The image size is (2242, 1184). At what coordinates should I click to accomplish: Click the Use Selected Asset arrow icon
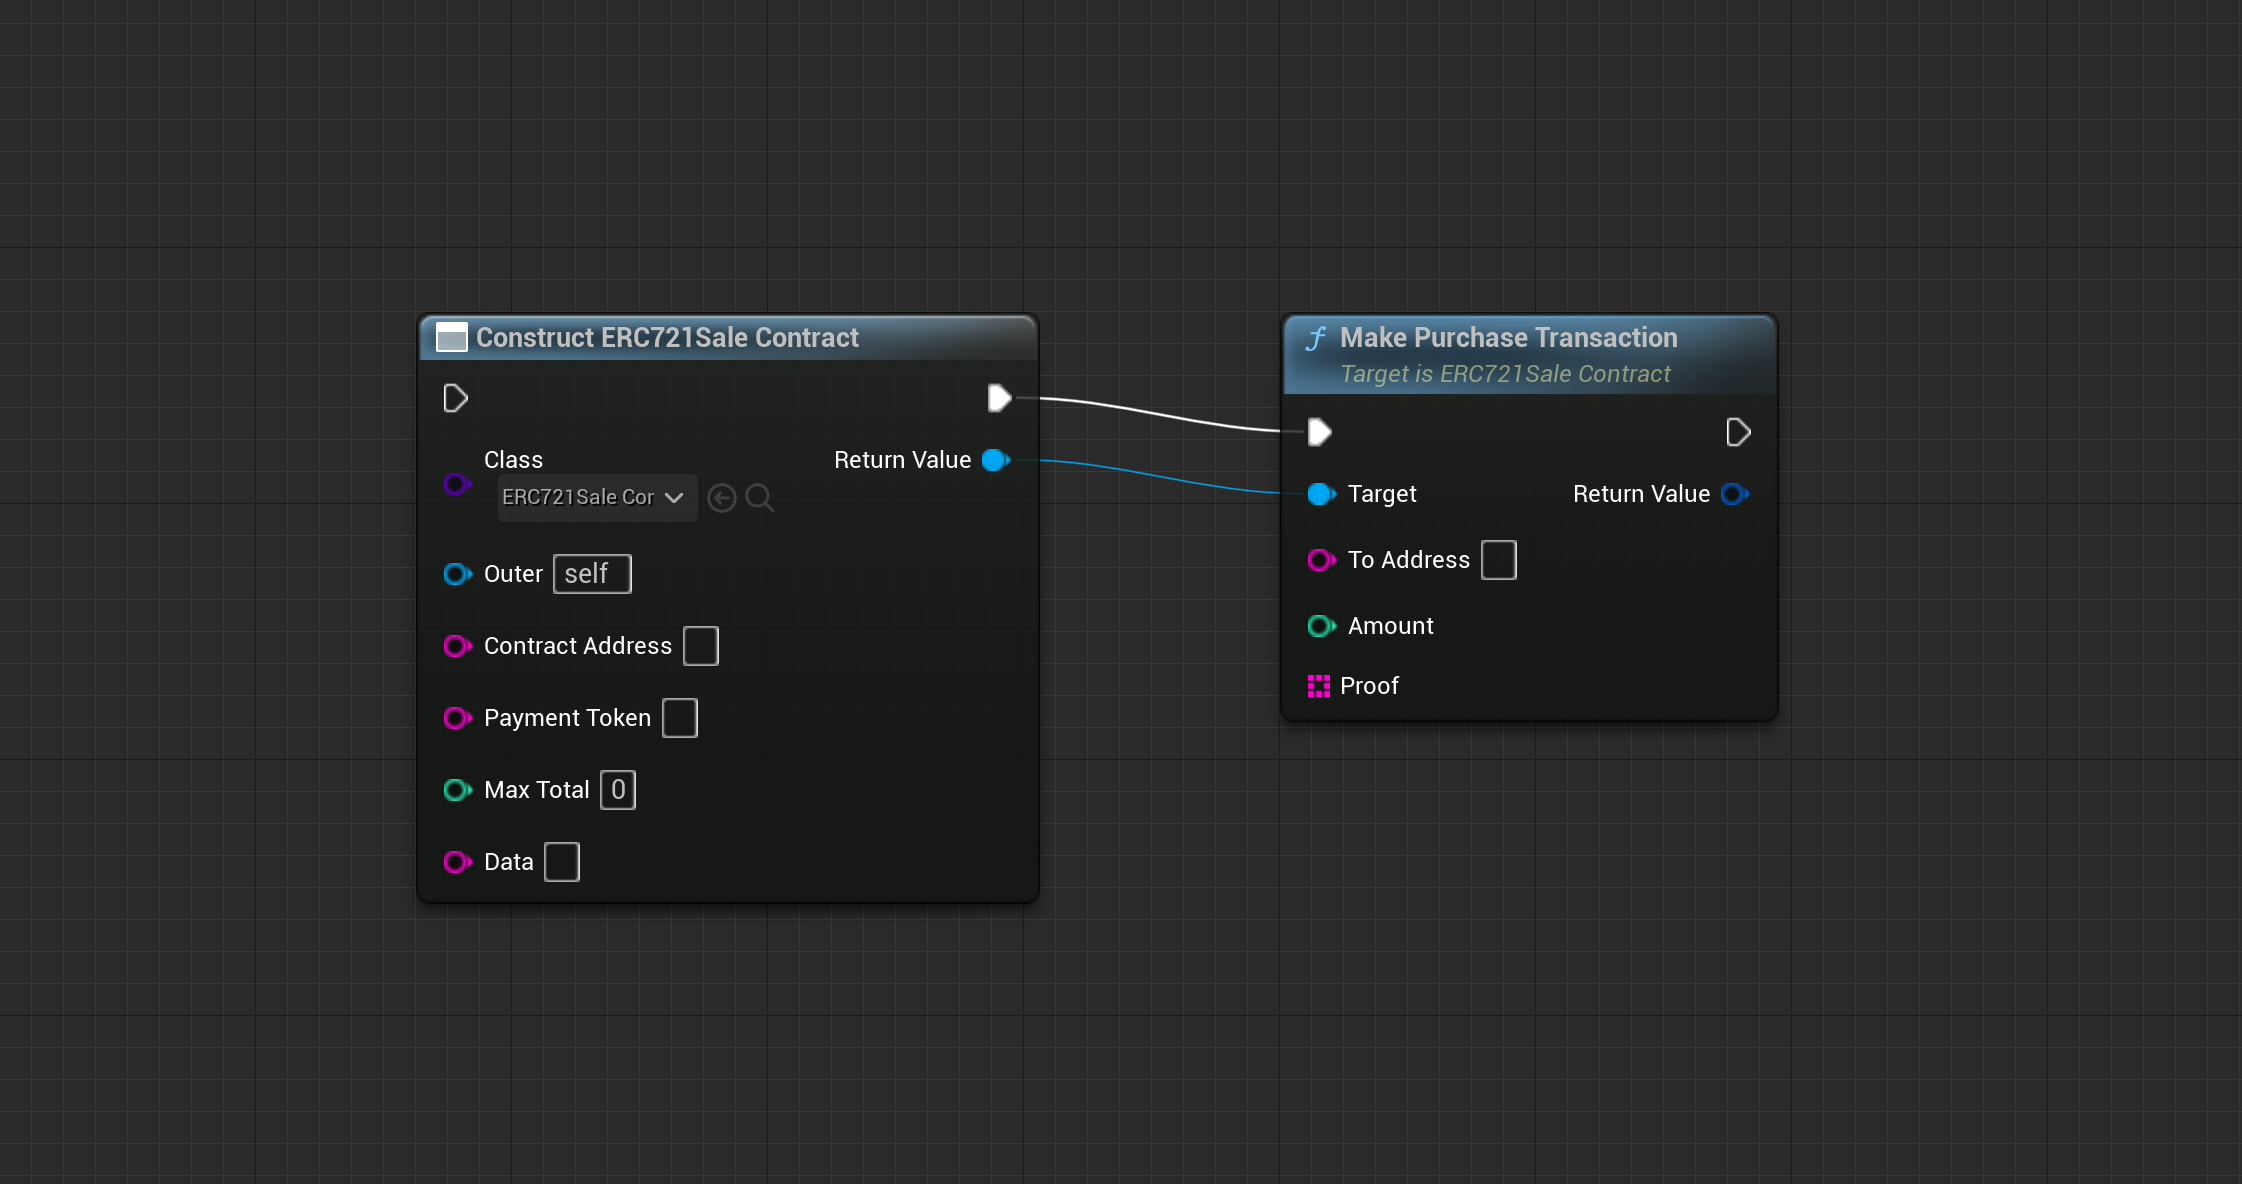(x=721, y=498)
